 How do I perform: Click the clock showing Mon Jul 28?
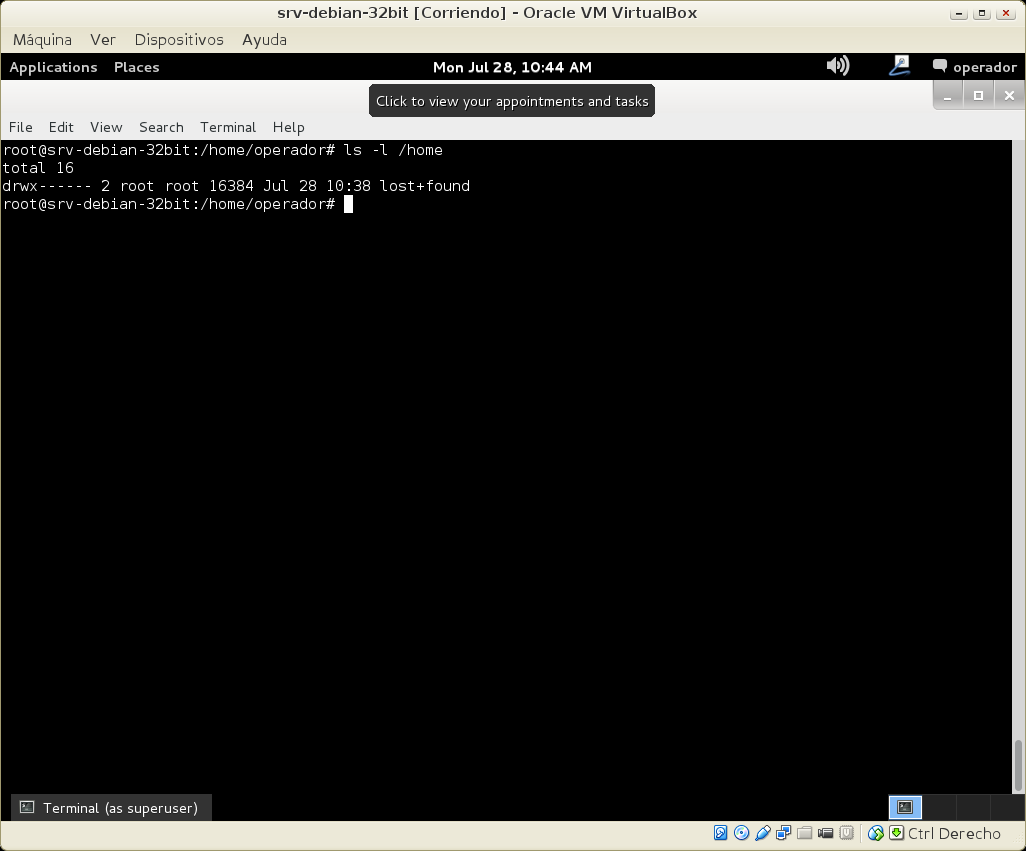512,67
